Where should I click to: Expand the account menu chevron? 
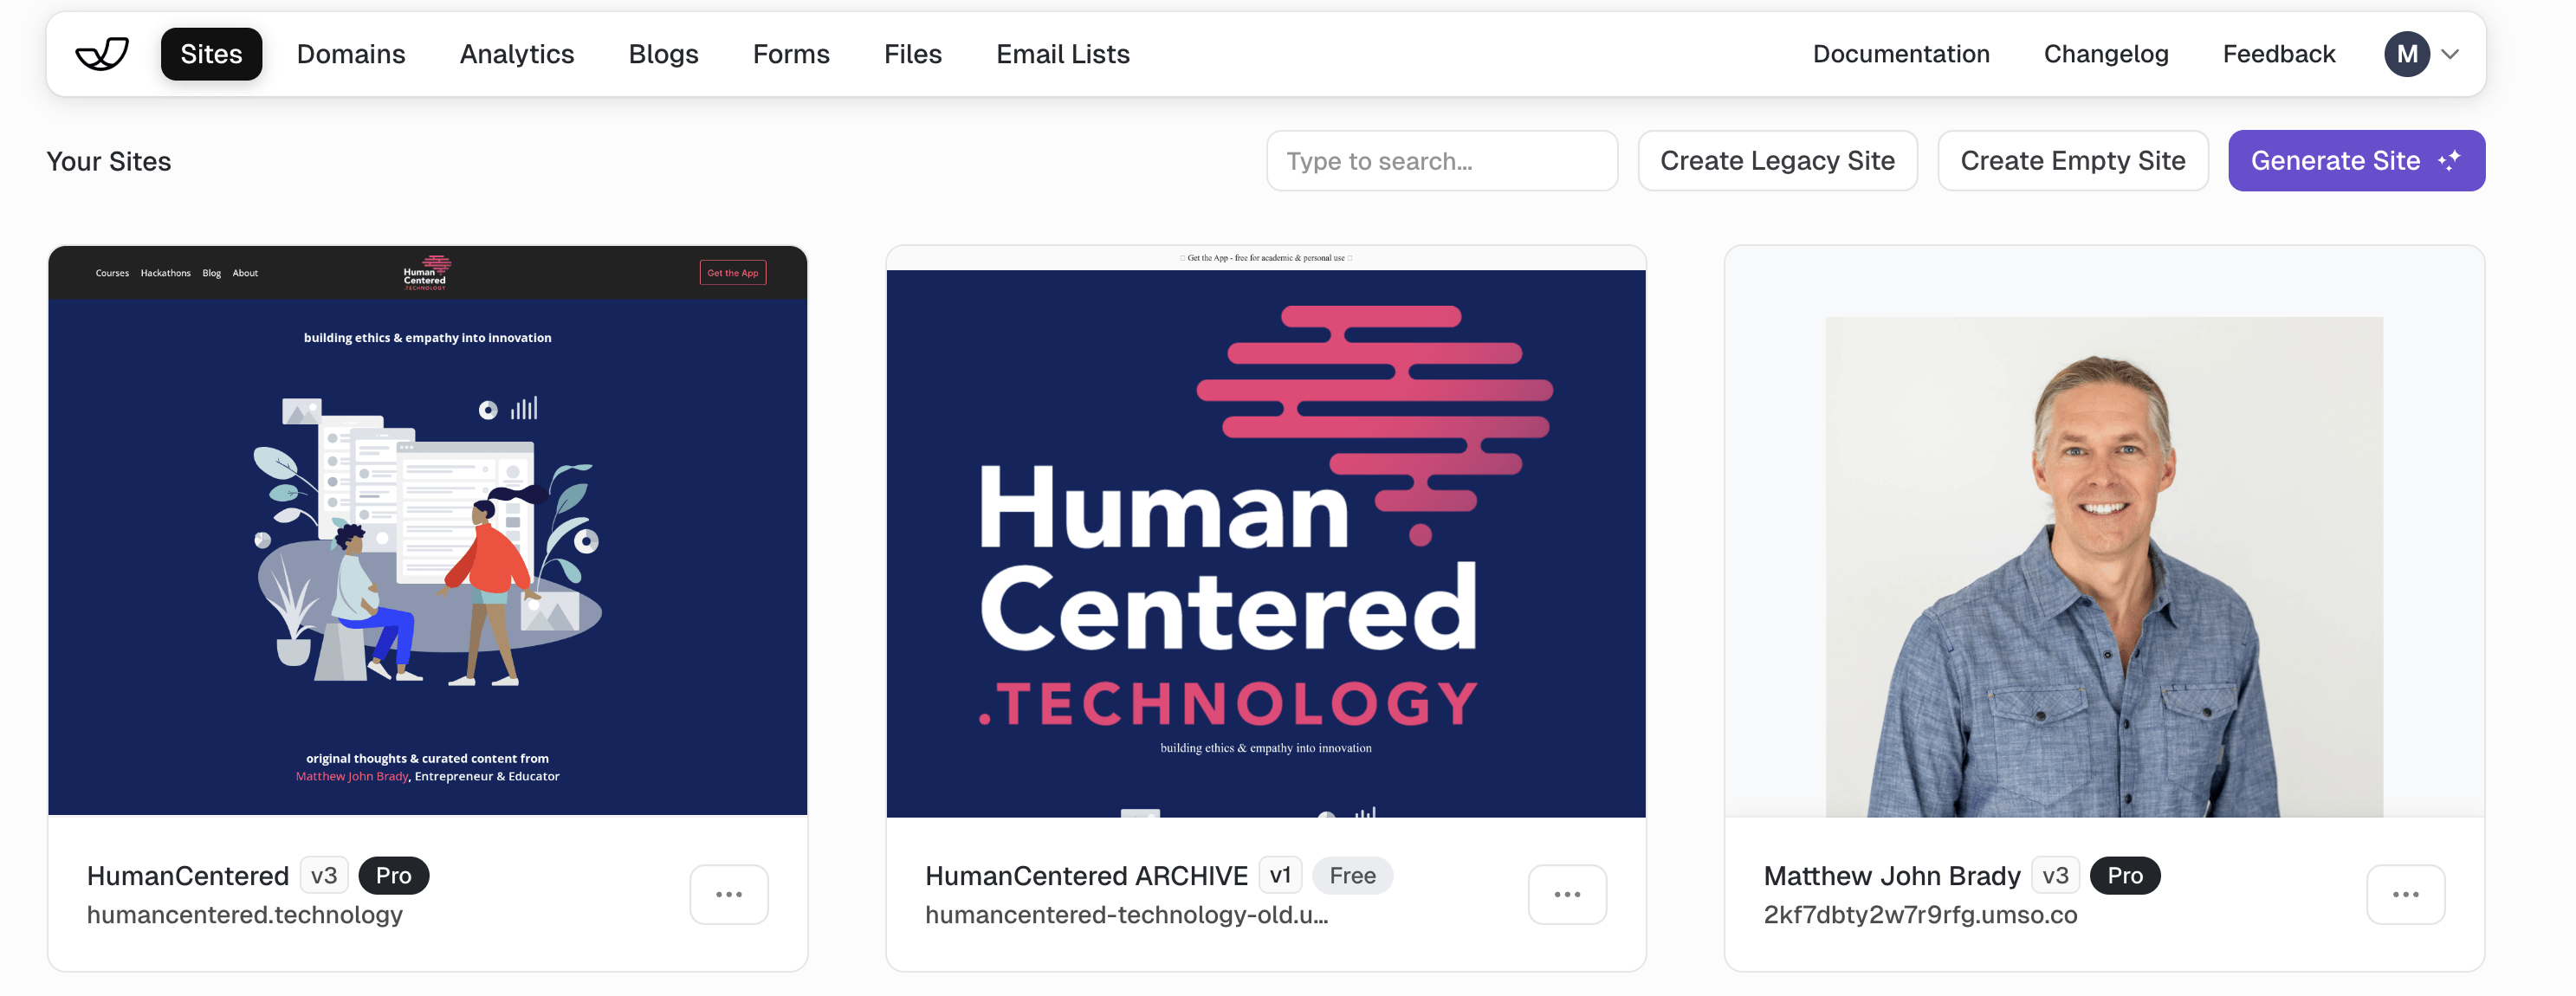pos(2450,54)
